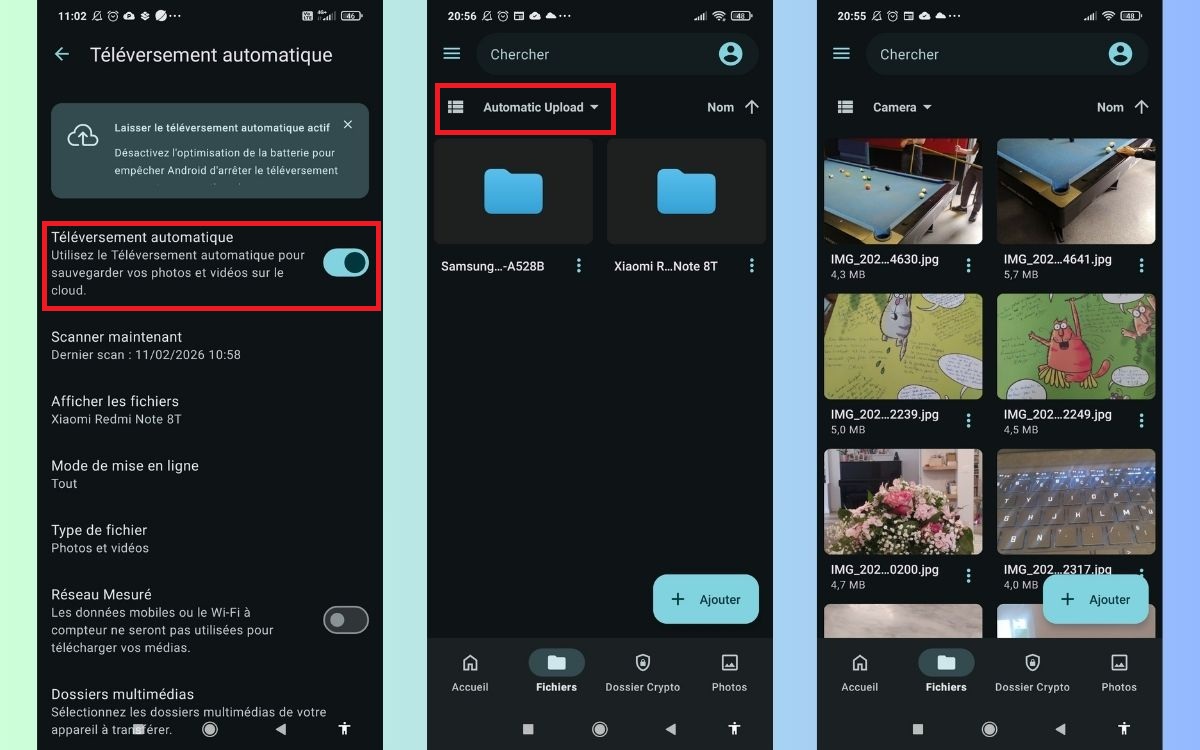
Task: Open Dossier Crypto from the bottom bar
Action: (x=642, y=670)
